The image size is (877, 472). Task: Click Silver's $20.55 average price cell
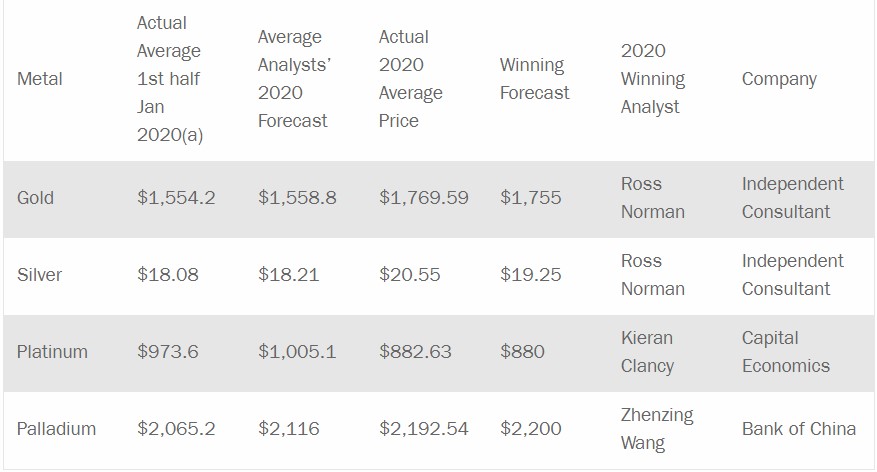click(409, 275)
